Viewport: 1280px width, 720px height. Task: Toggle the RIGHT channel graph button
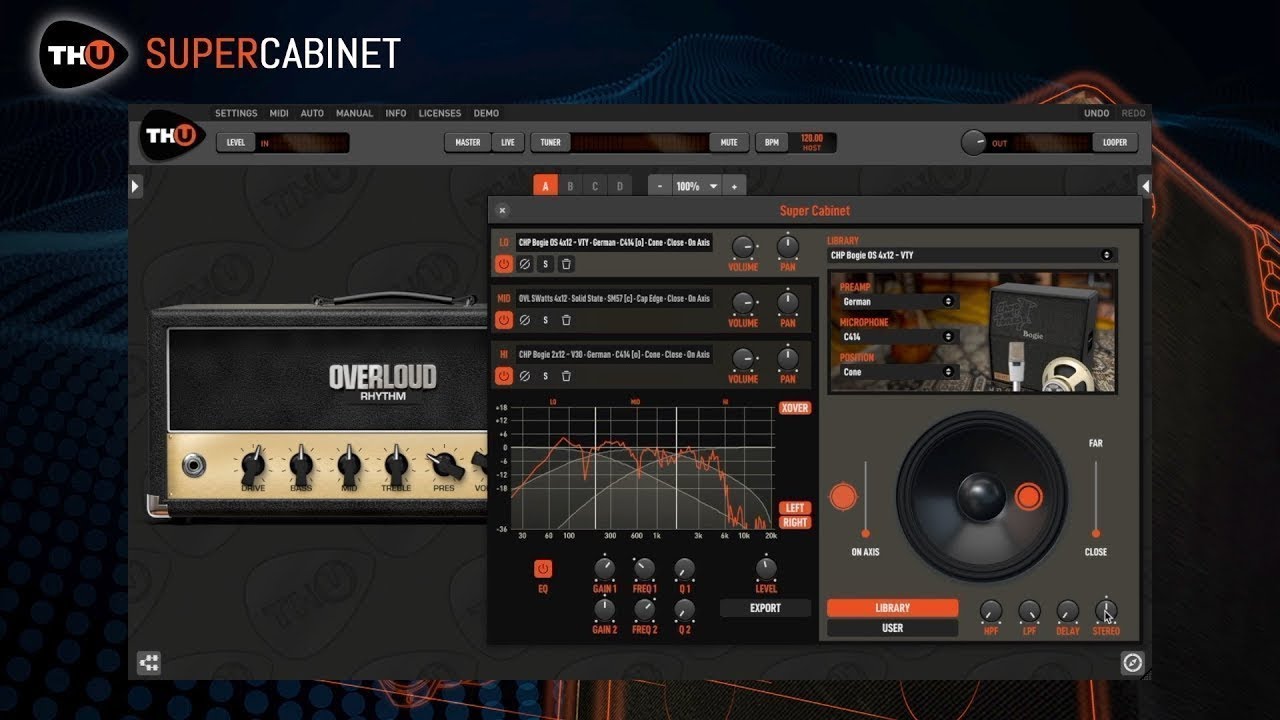click(795, 522)
